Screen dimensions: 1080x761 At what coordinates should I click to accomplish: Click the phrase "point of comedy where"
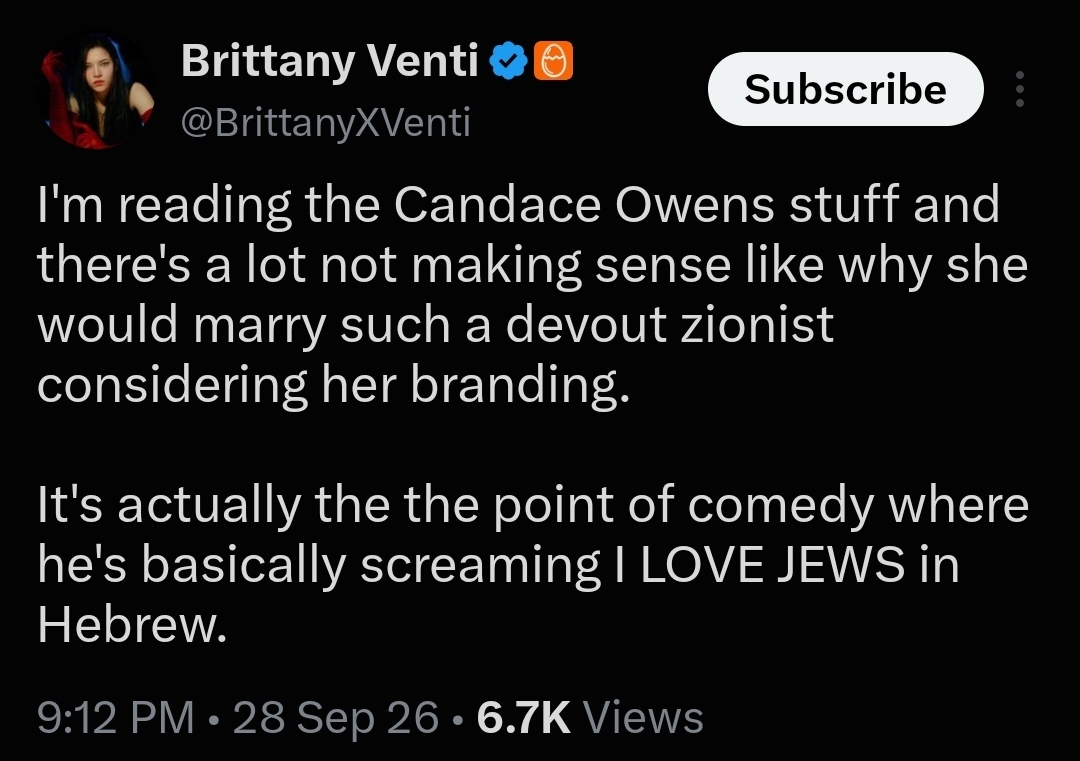pyautogui.click(x=761, y=505)
